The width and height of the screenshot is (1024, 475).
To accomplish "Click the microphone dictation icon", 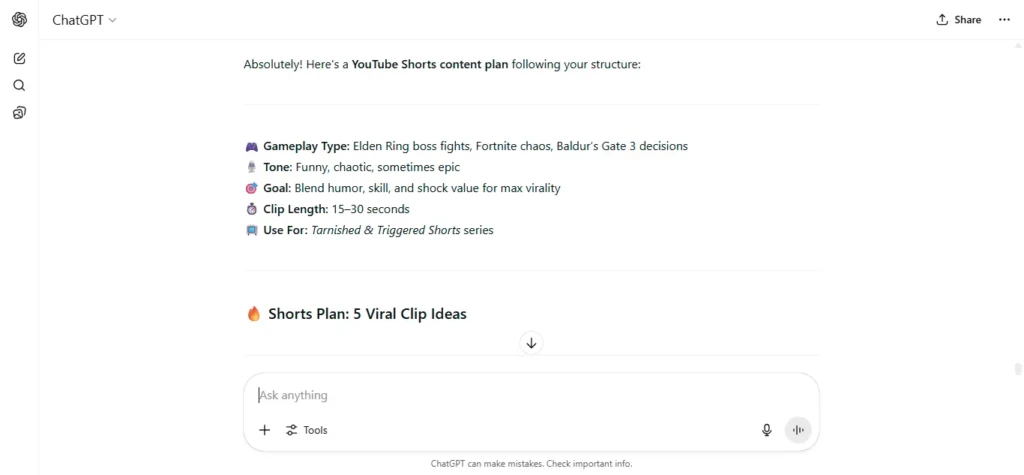I will (x=767, y=430).
